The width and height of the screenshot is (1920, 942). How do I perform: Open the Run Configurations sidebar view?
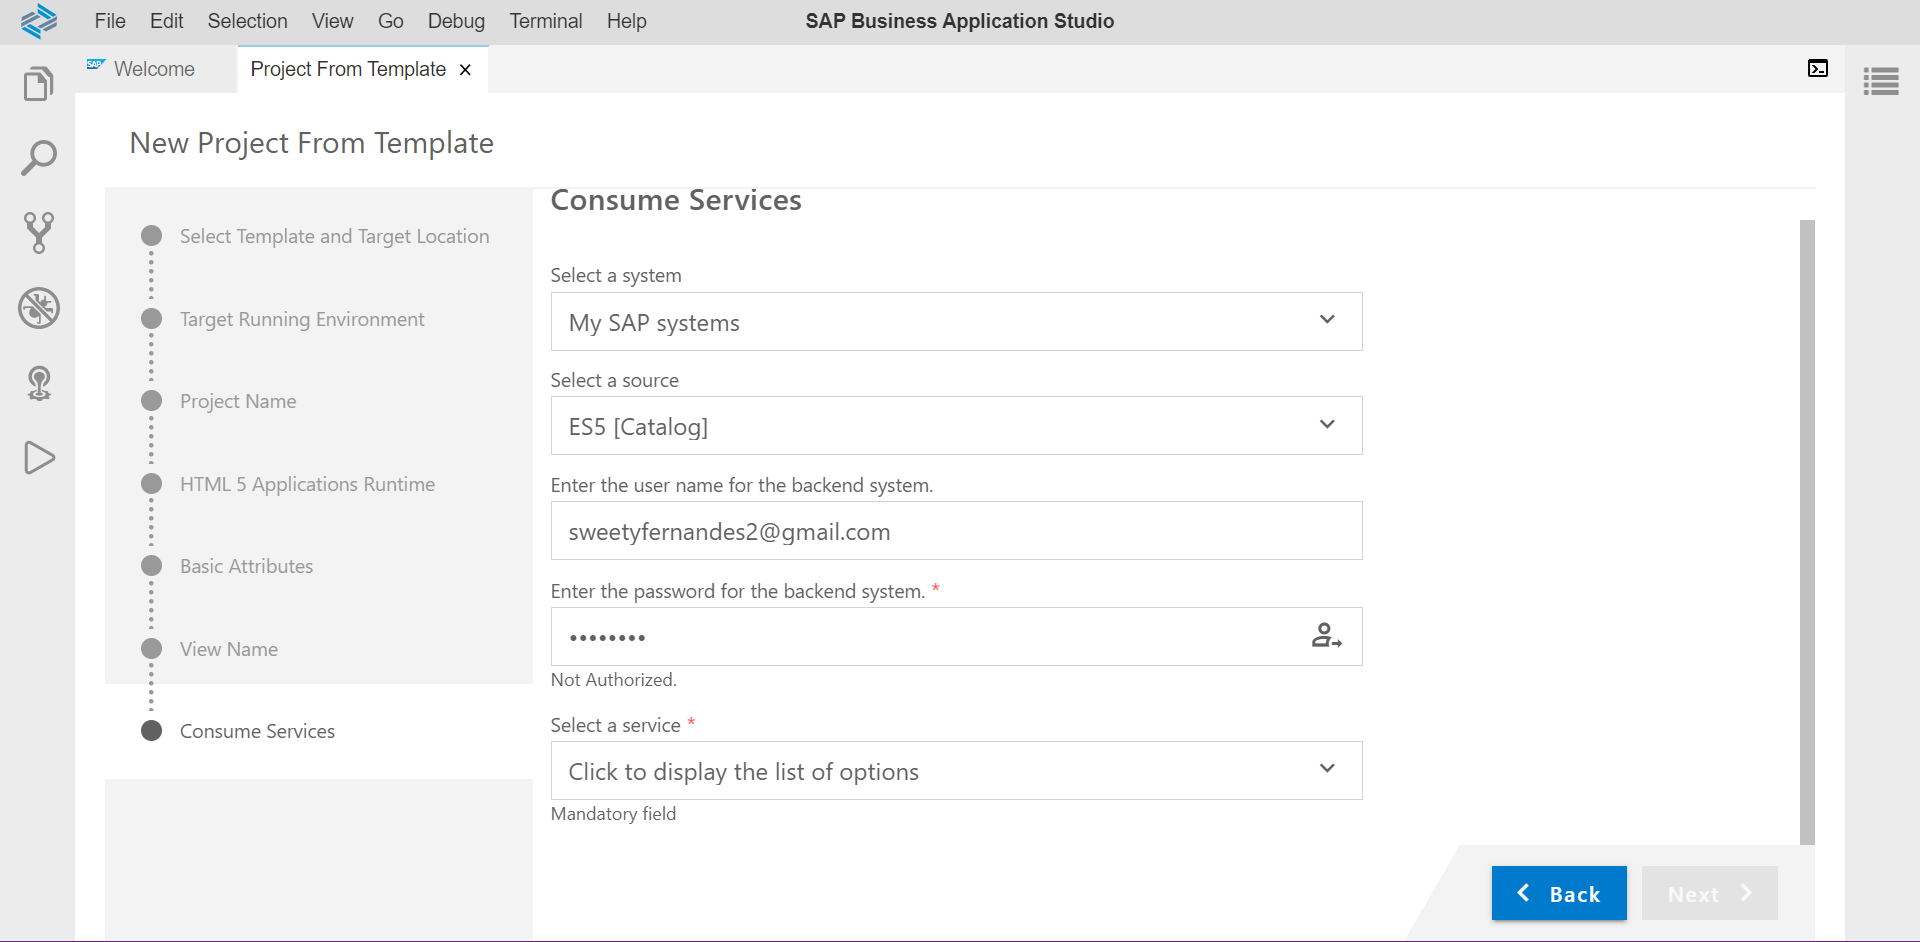pyautogui.click(x=38, y=383)
